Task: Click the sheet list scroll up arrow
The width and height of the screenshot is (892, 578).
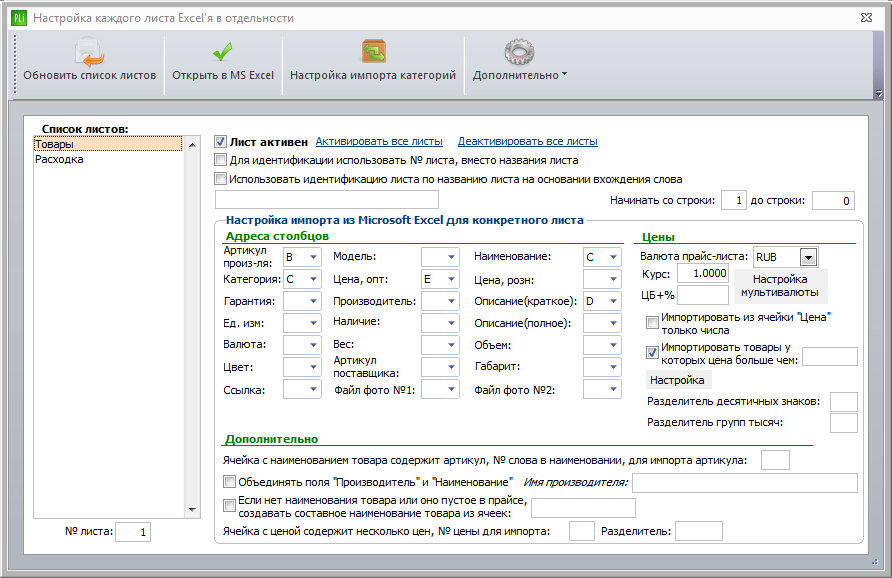Action: (192, 145)
